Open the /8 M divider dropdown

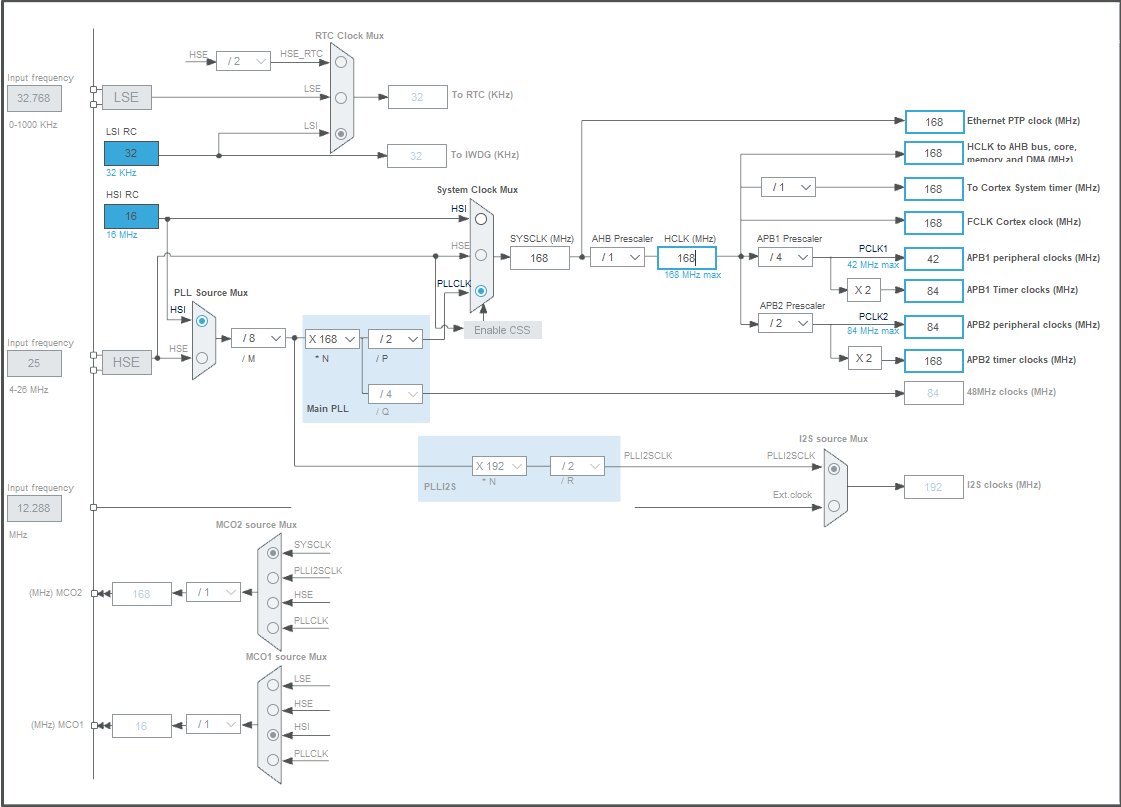257,338
